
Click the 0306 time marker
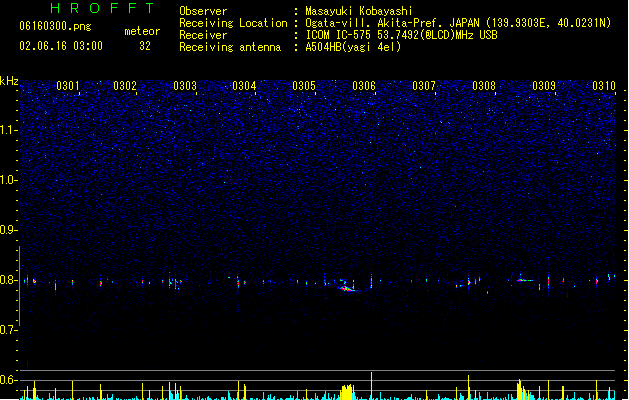[364, 86]
